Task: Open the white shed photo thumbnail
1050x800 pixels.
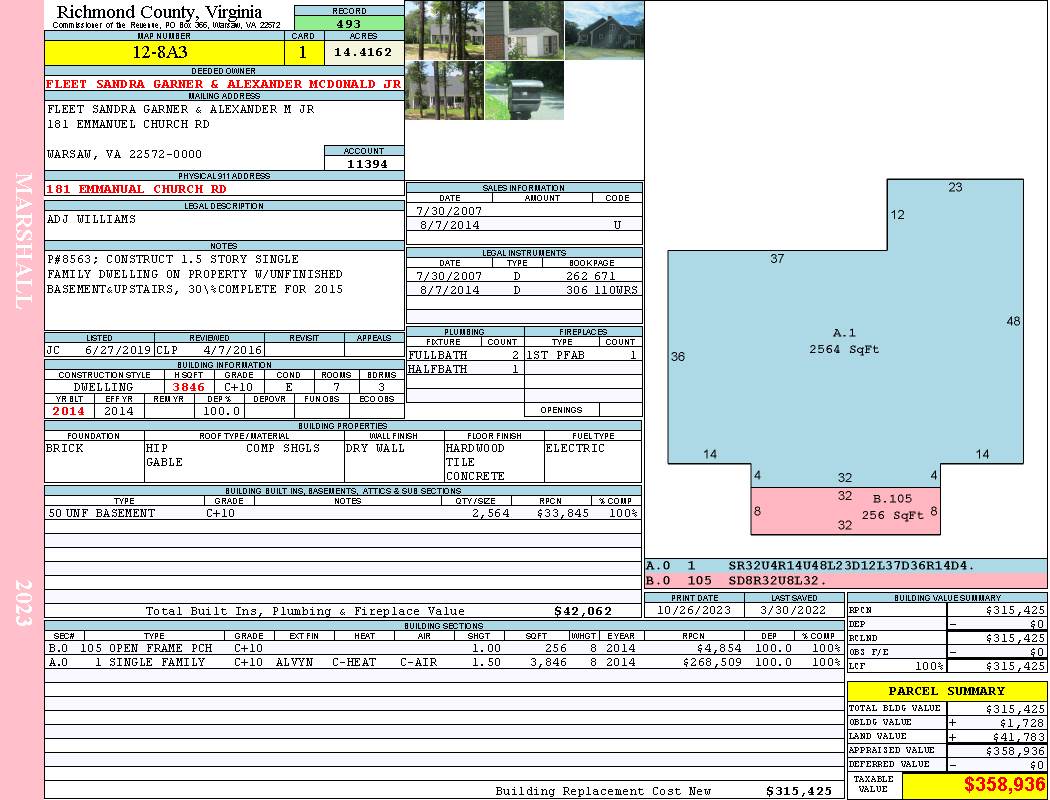Action: pos(524,30)
